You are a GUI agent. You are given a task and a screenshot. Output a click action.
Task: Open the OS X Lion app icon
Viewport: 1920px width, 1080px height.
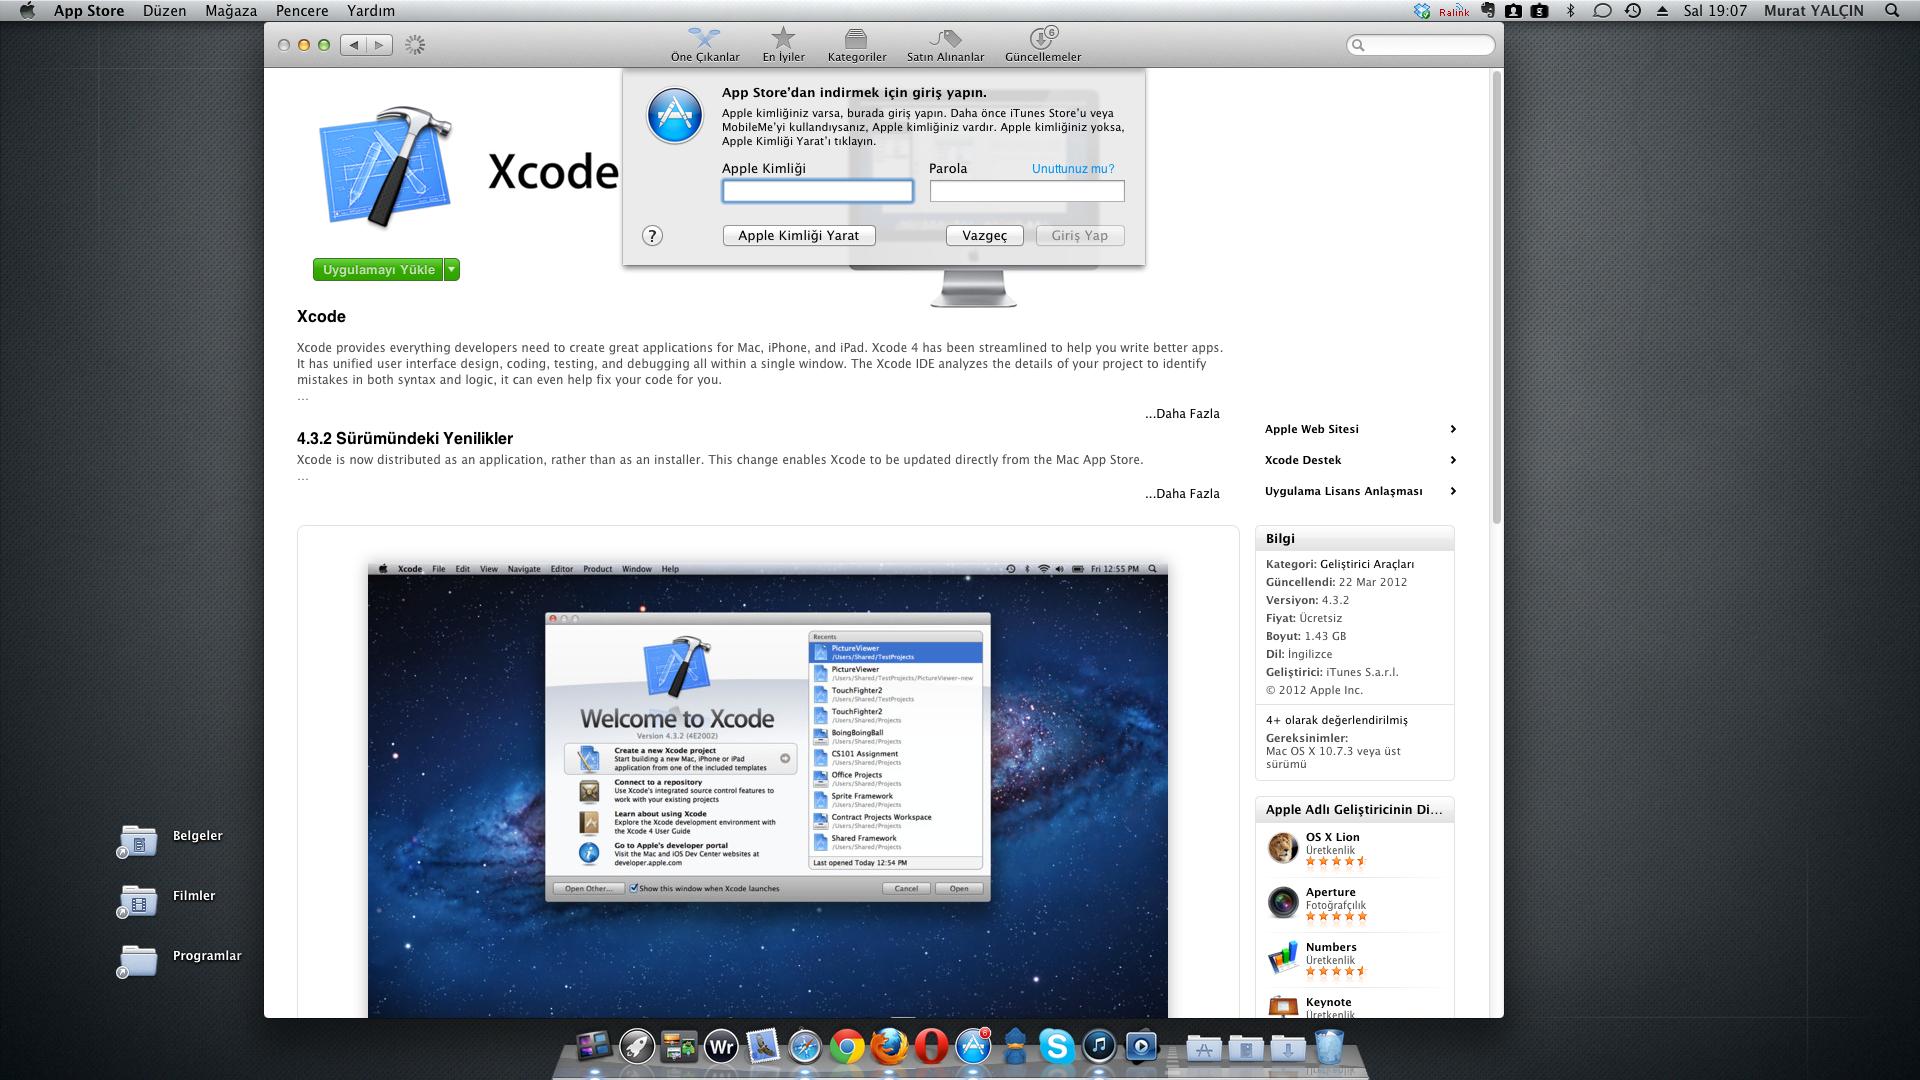click(x=1283, y=848)
